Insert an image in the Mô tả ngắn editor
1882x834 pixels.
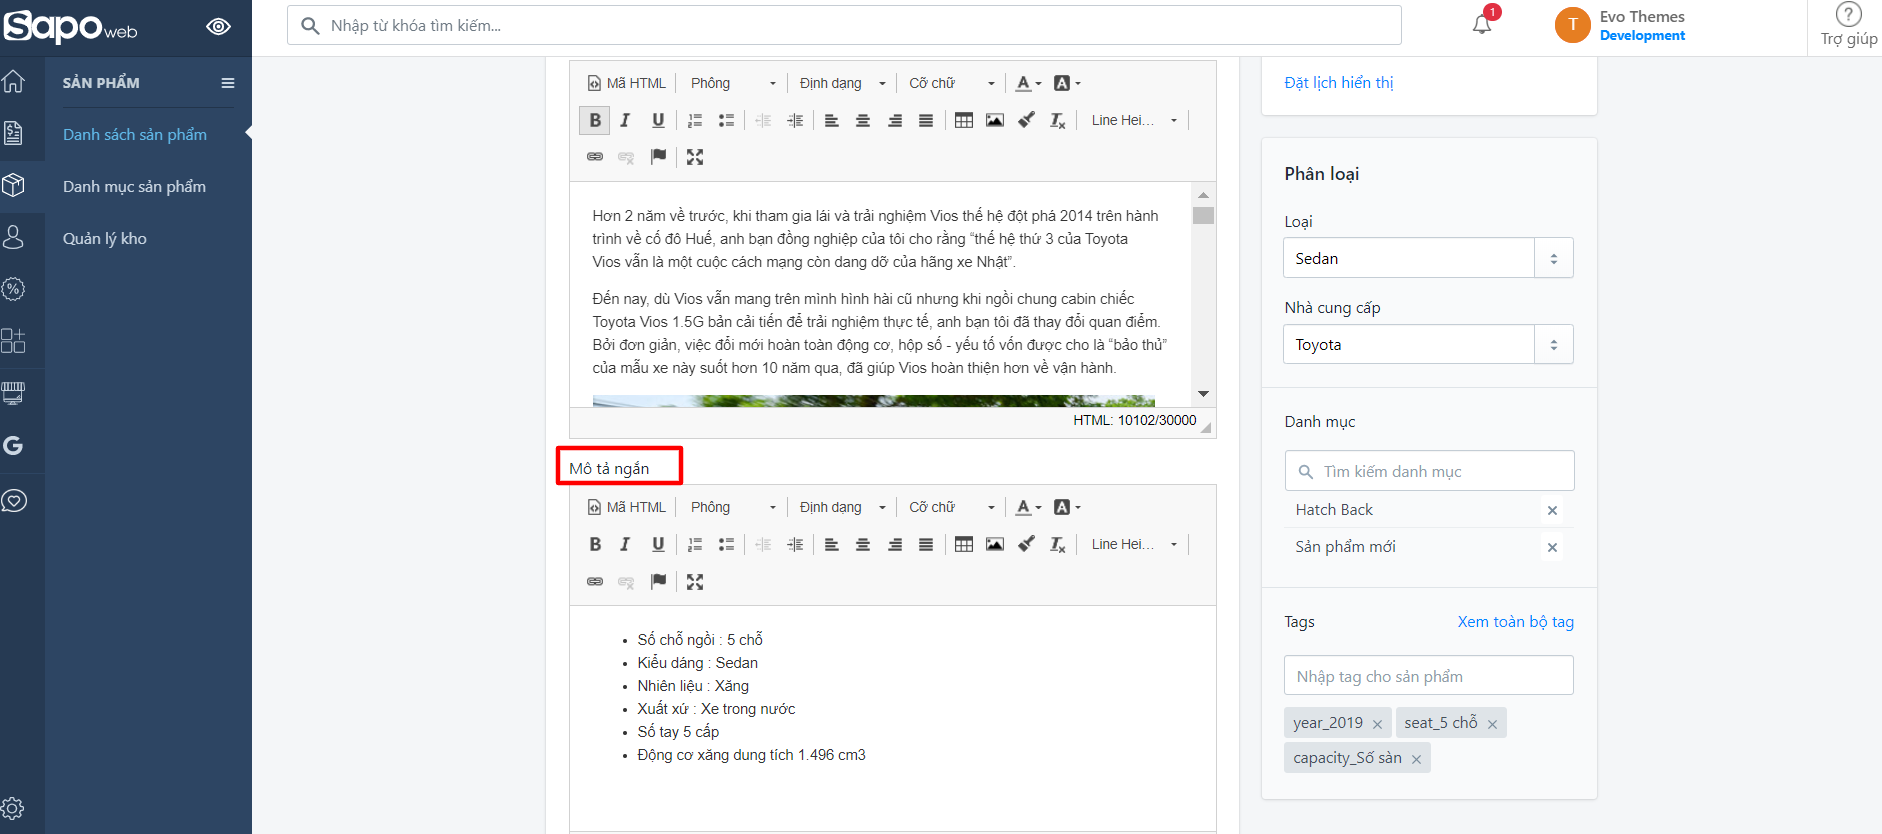click(x=995, y=545)
